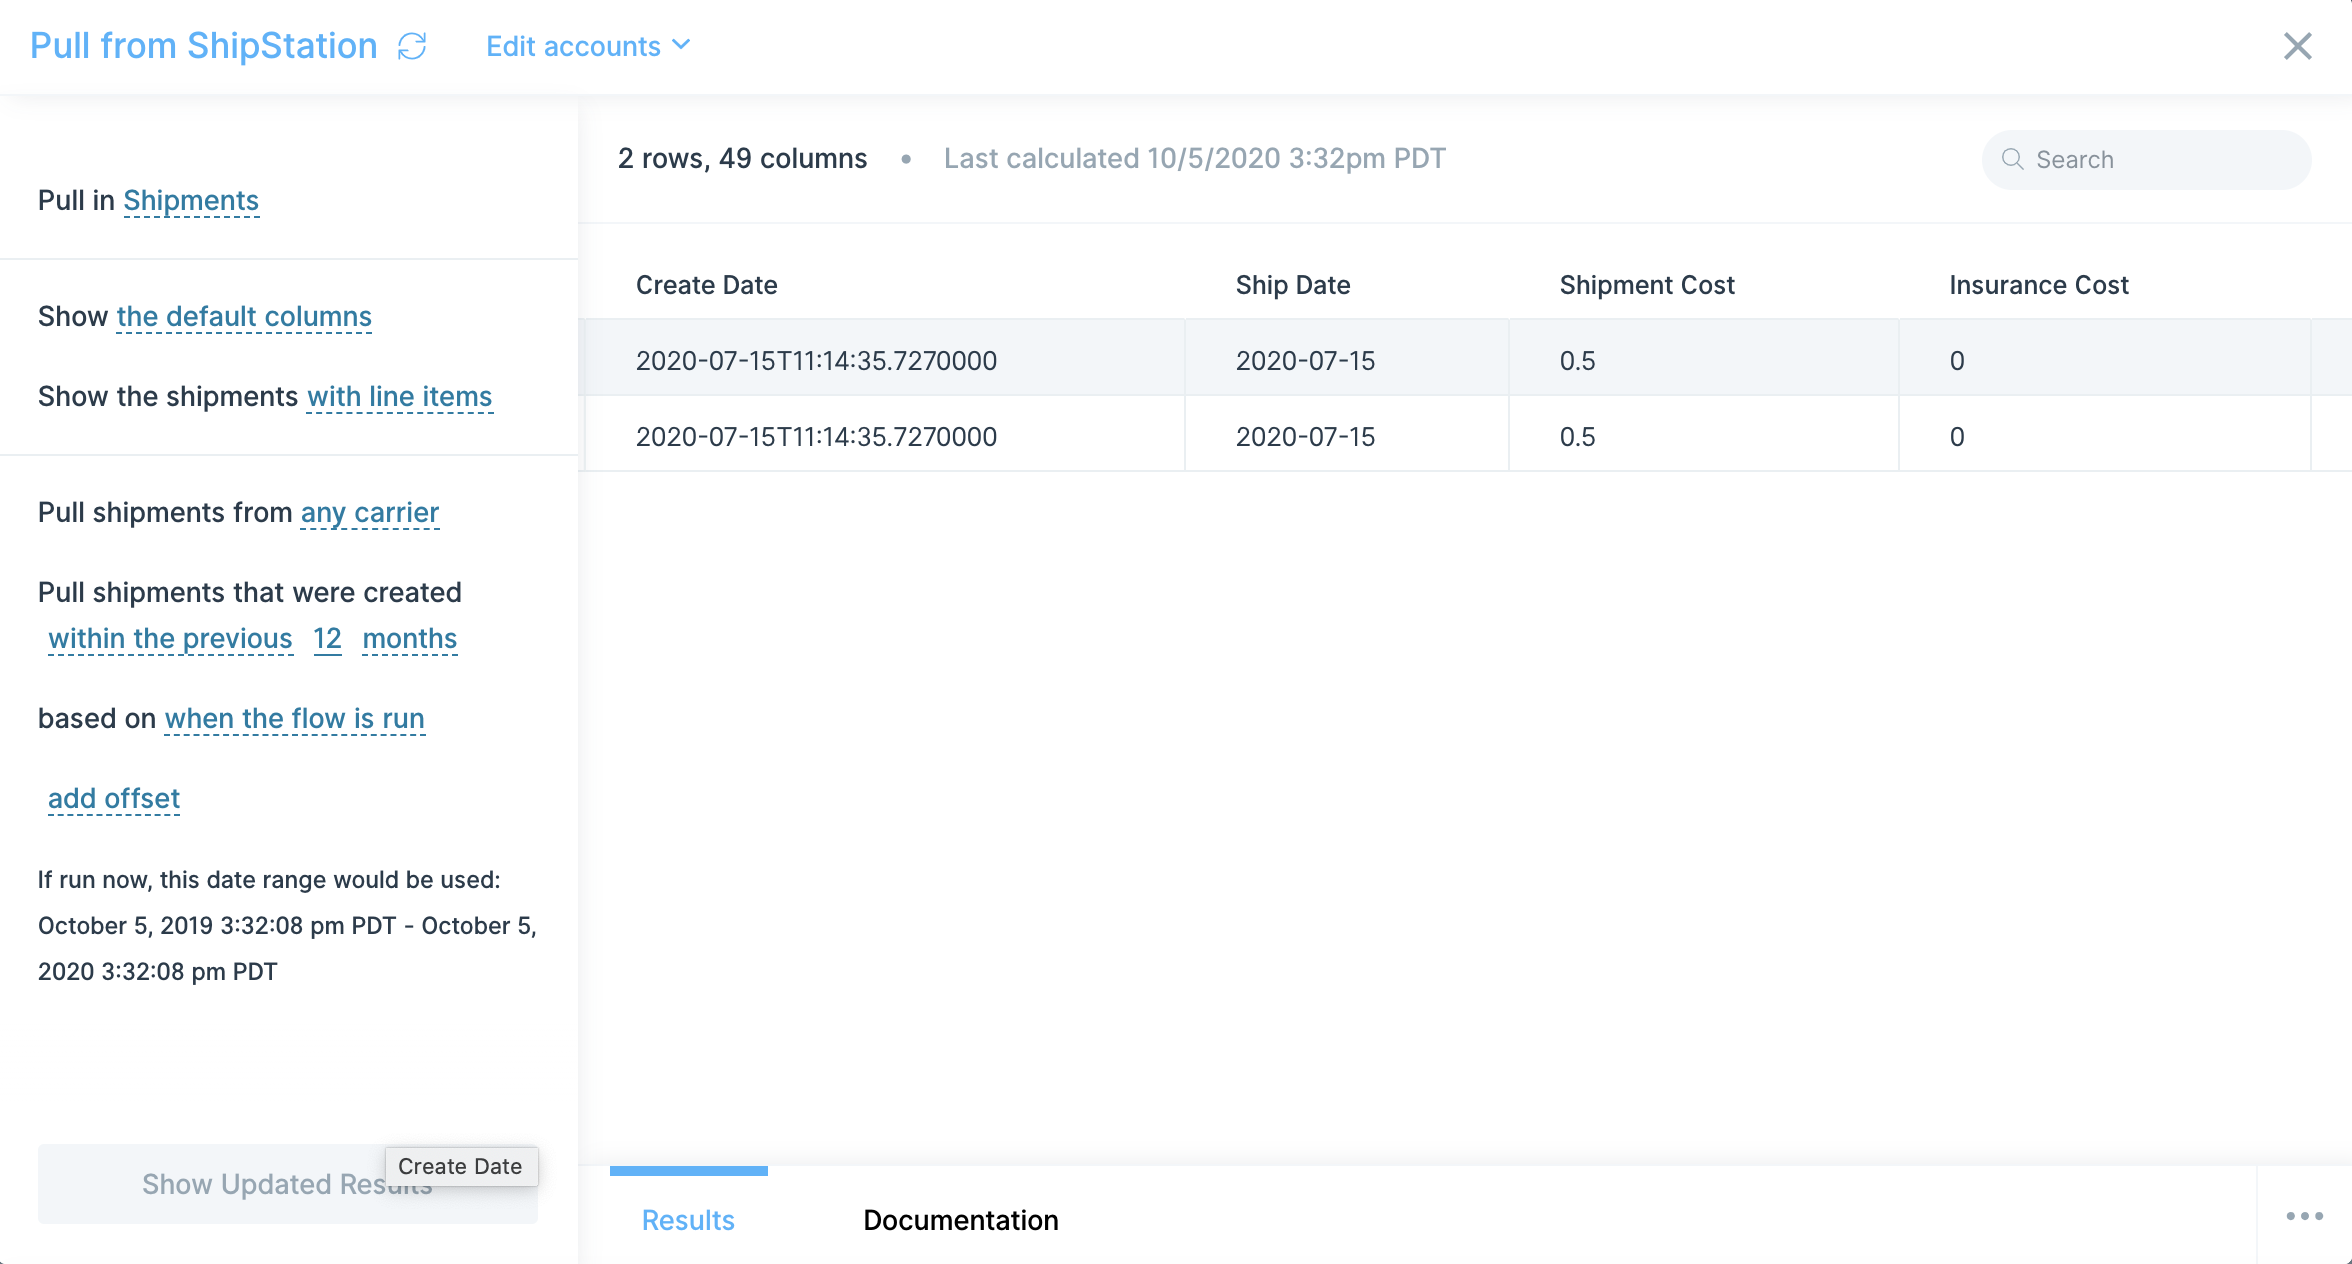Click the search magnifier icon
The height and width of the screenshot is (1264, 2352).
pos(2012,160)
